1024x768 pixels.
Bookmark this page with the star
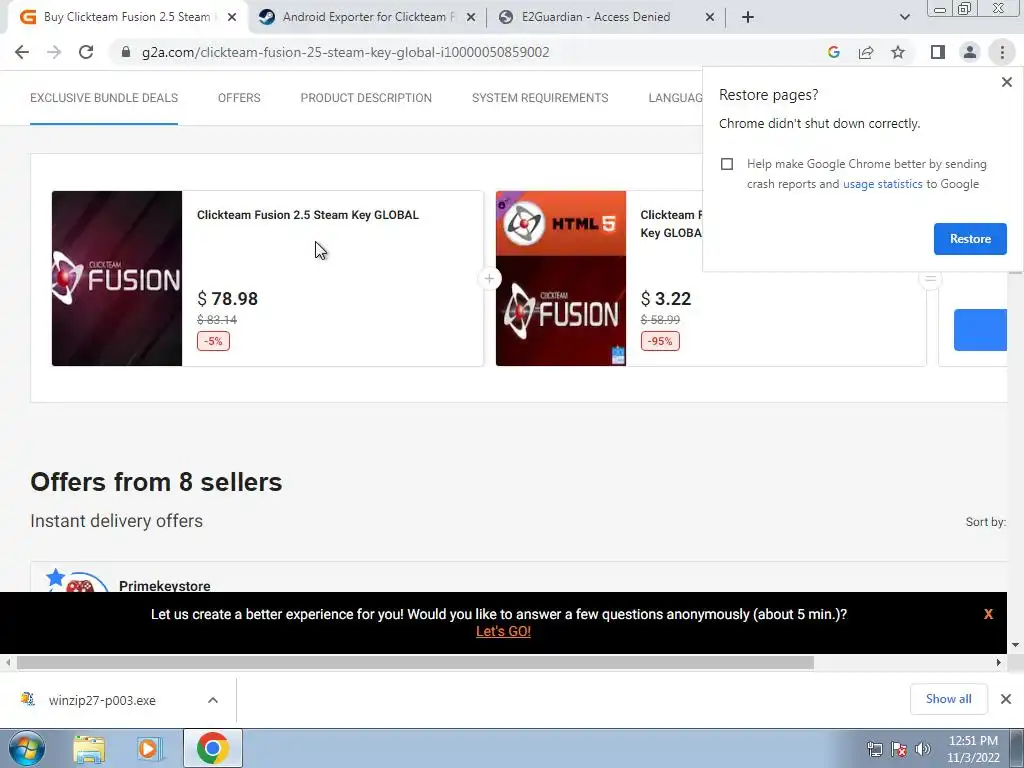click(898, 52)
